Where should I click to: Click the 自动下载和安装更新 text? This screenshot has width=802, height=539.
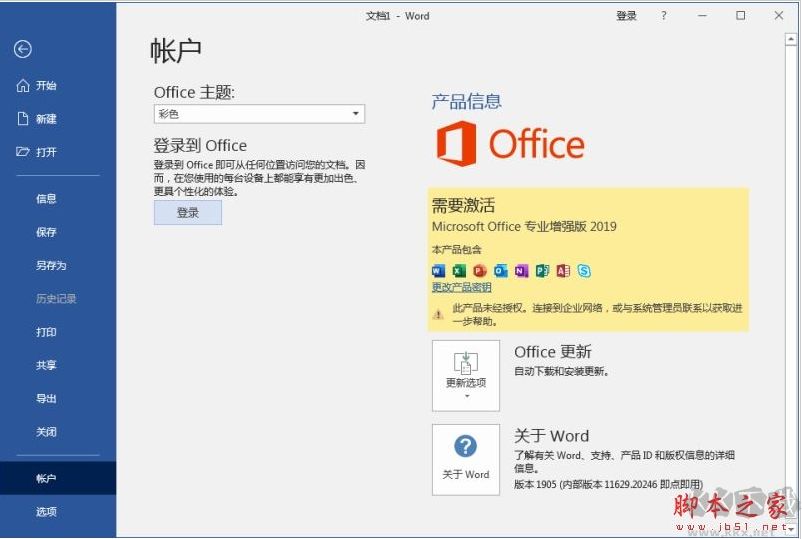(562, 371)
